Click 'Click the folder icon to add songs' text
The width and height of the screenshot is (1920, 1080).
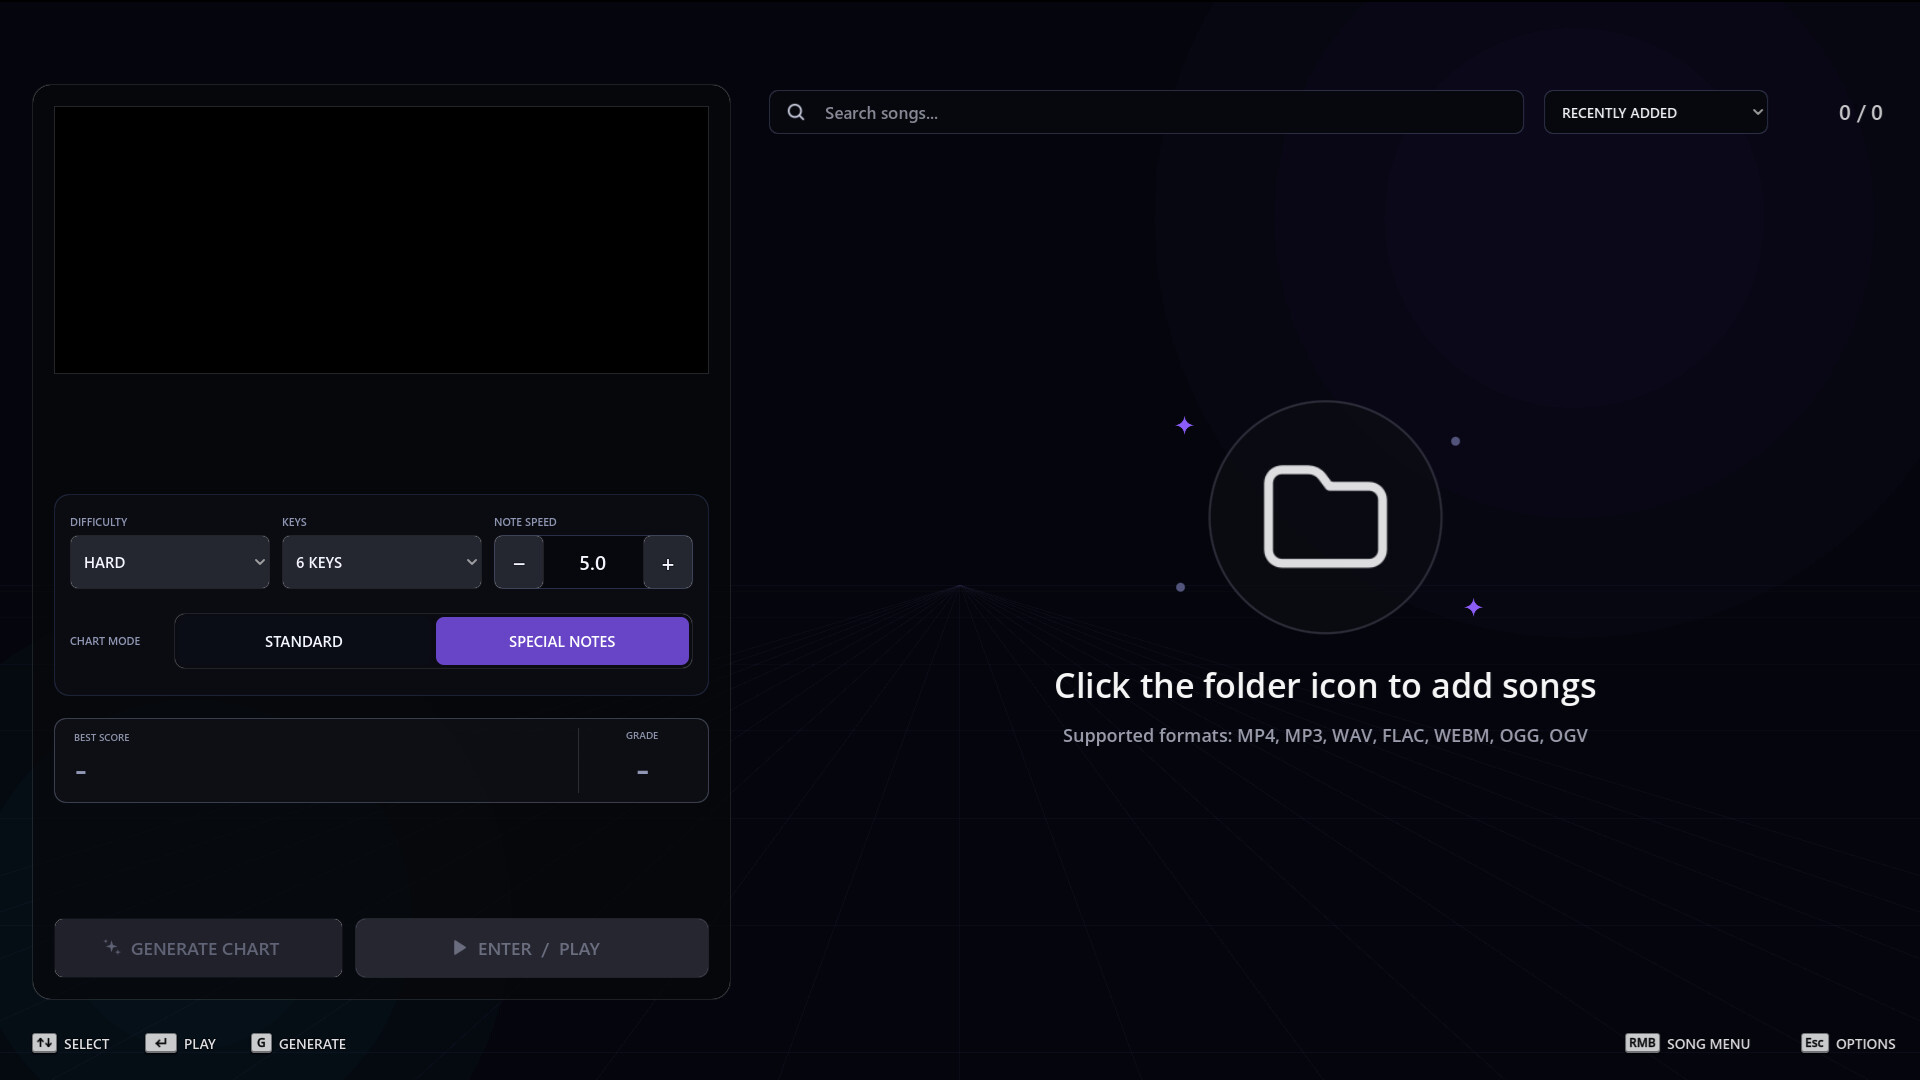pyautogui.click(x=1325, y=686)
